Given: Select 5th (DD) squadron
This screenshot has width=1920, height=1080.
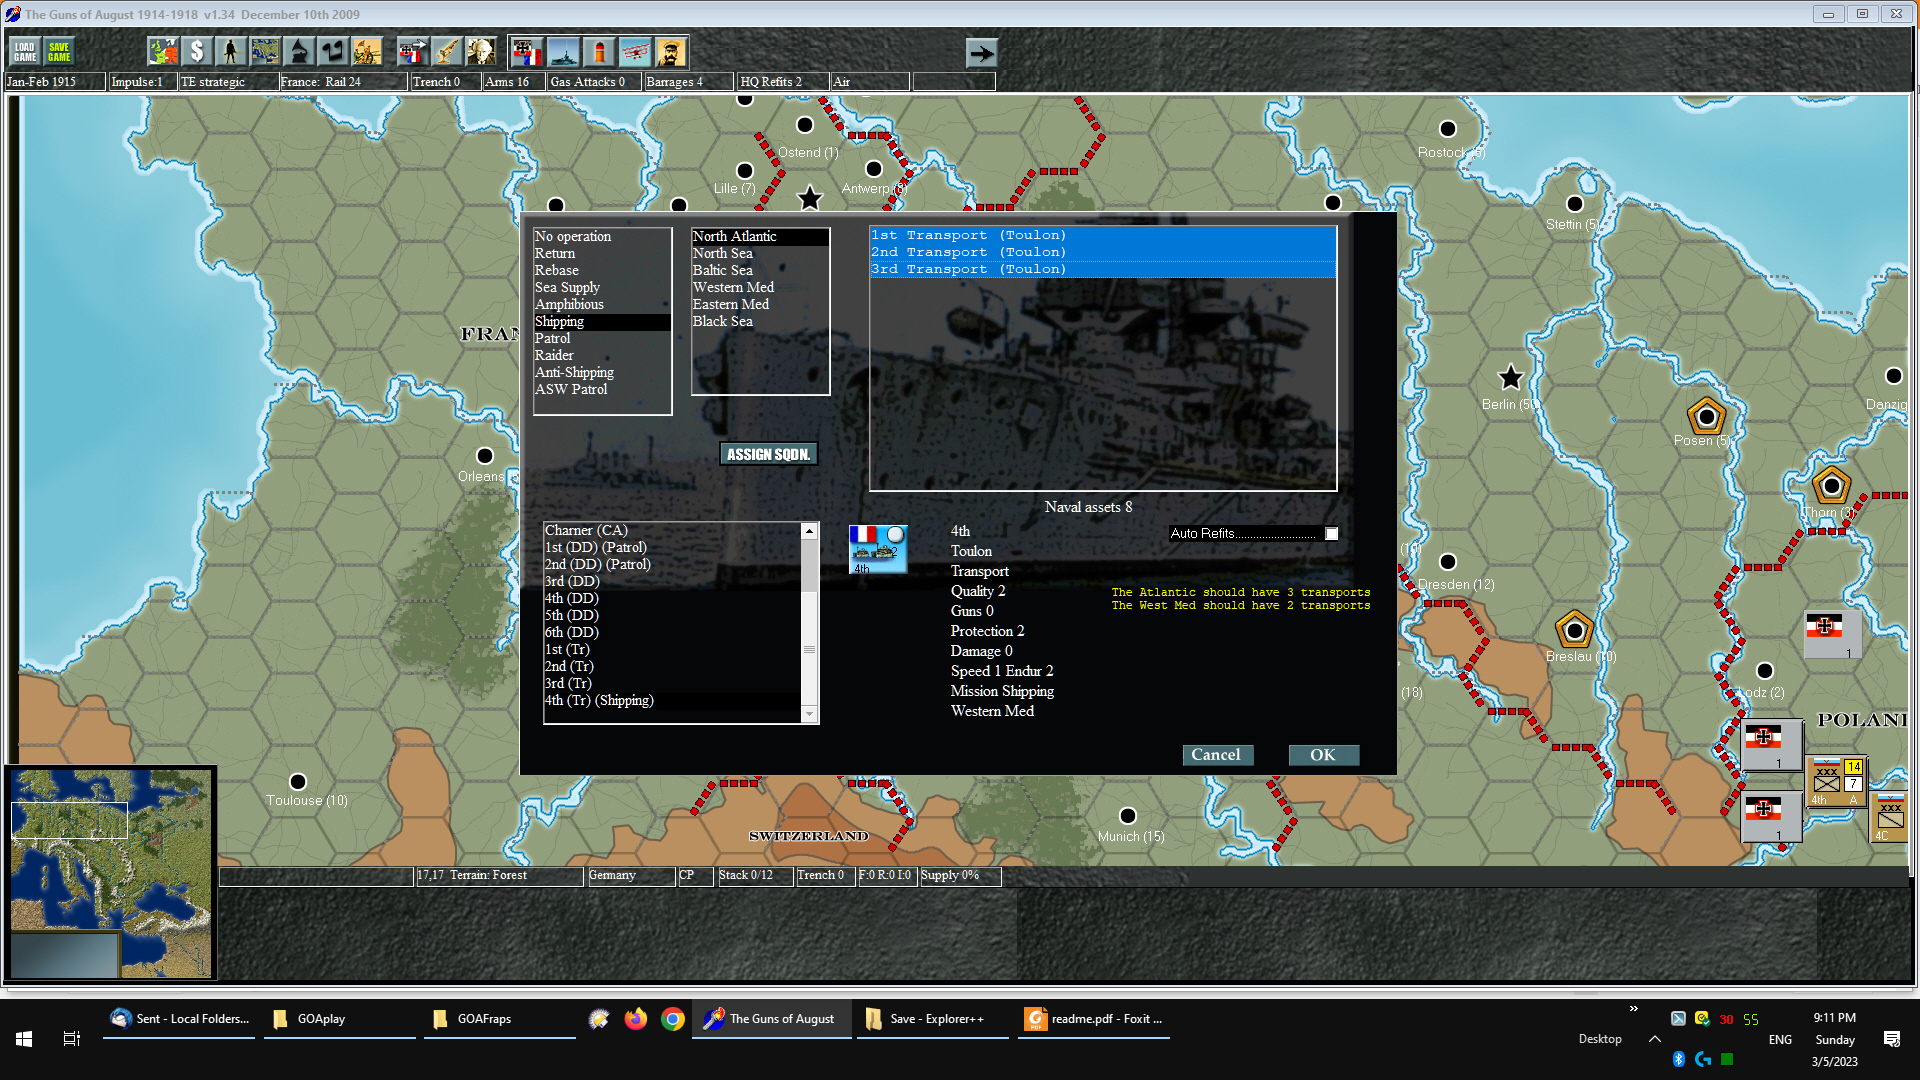Looking at the screenshot, I should click(x=672, y=616).
